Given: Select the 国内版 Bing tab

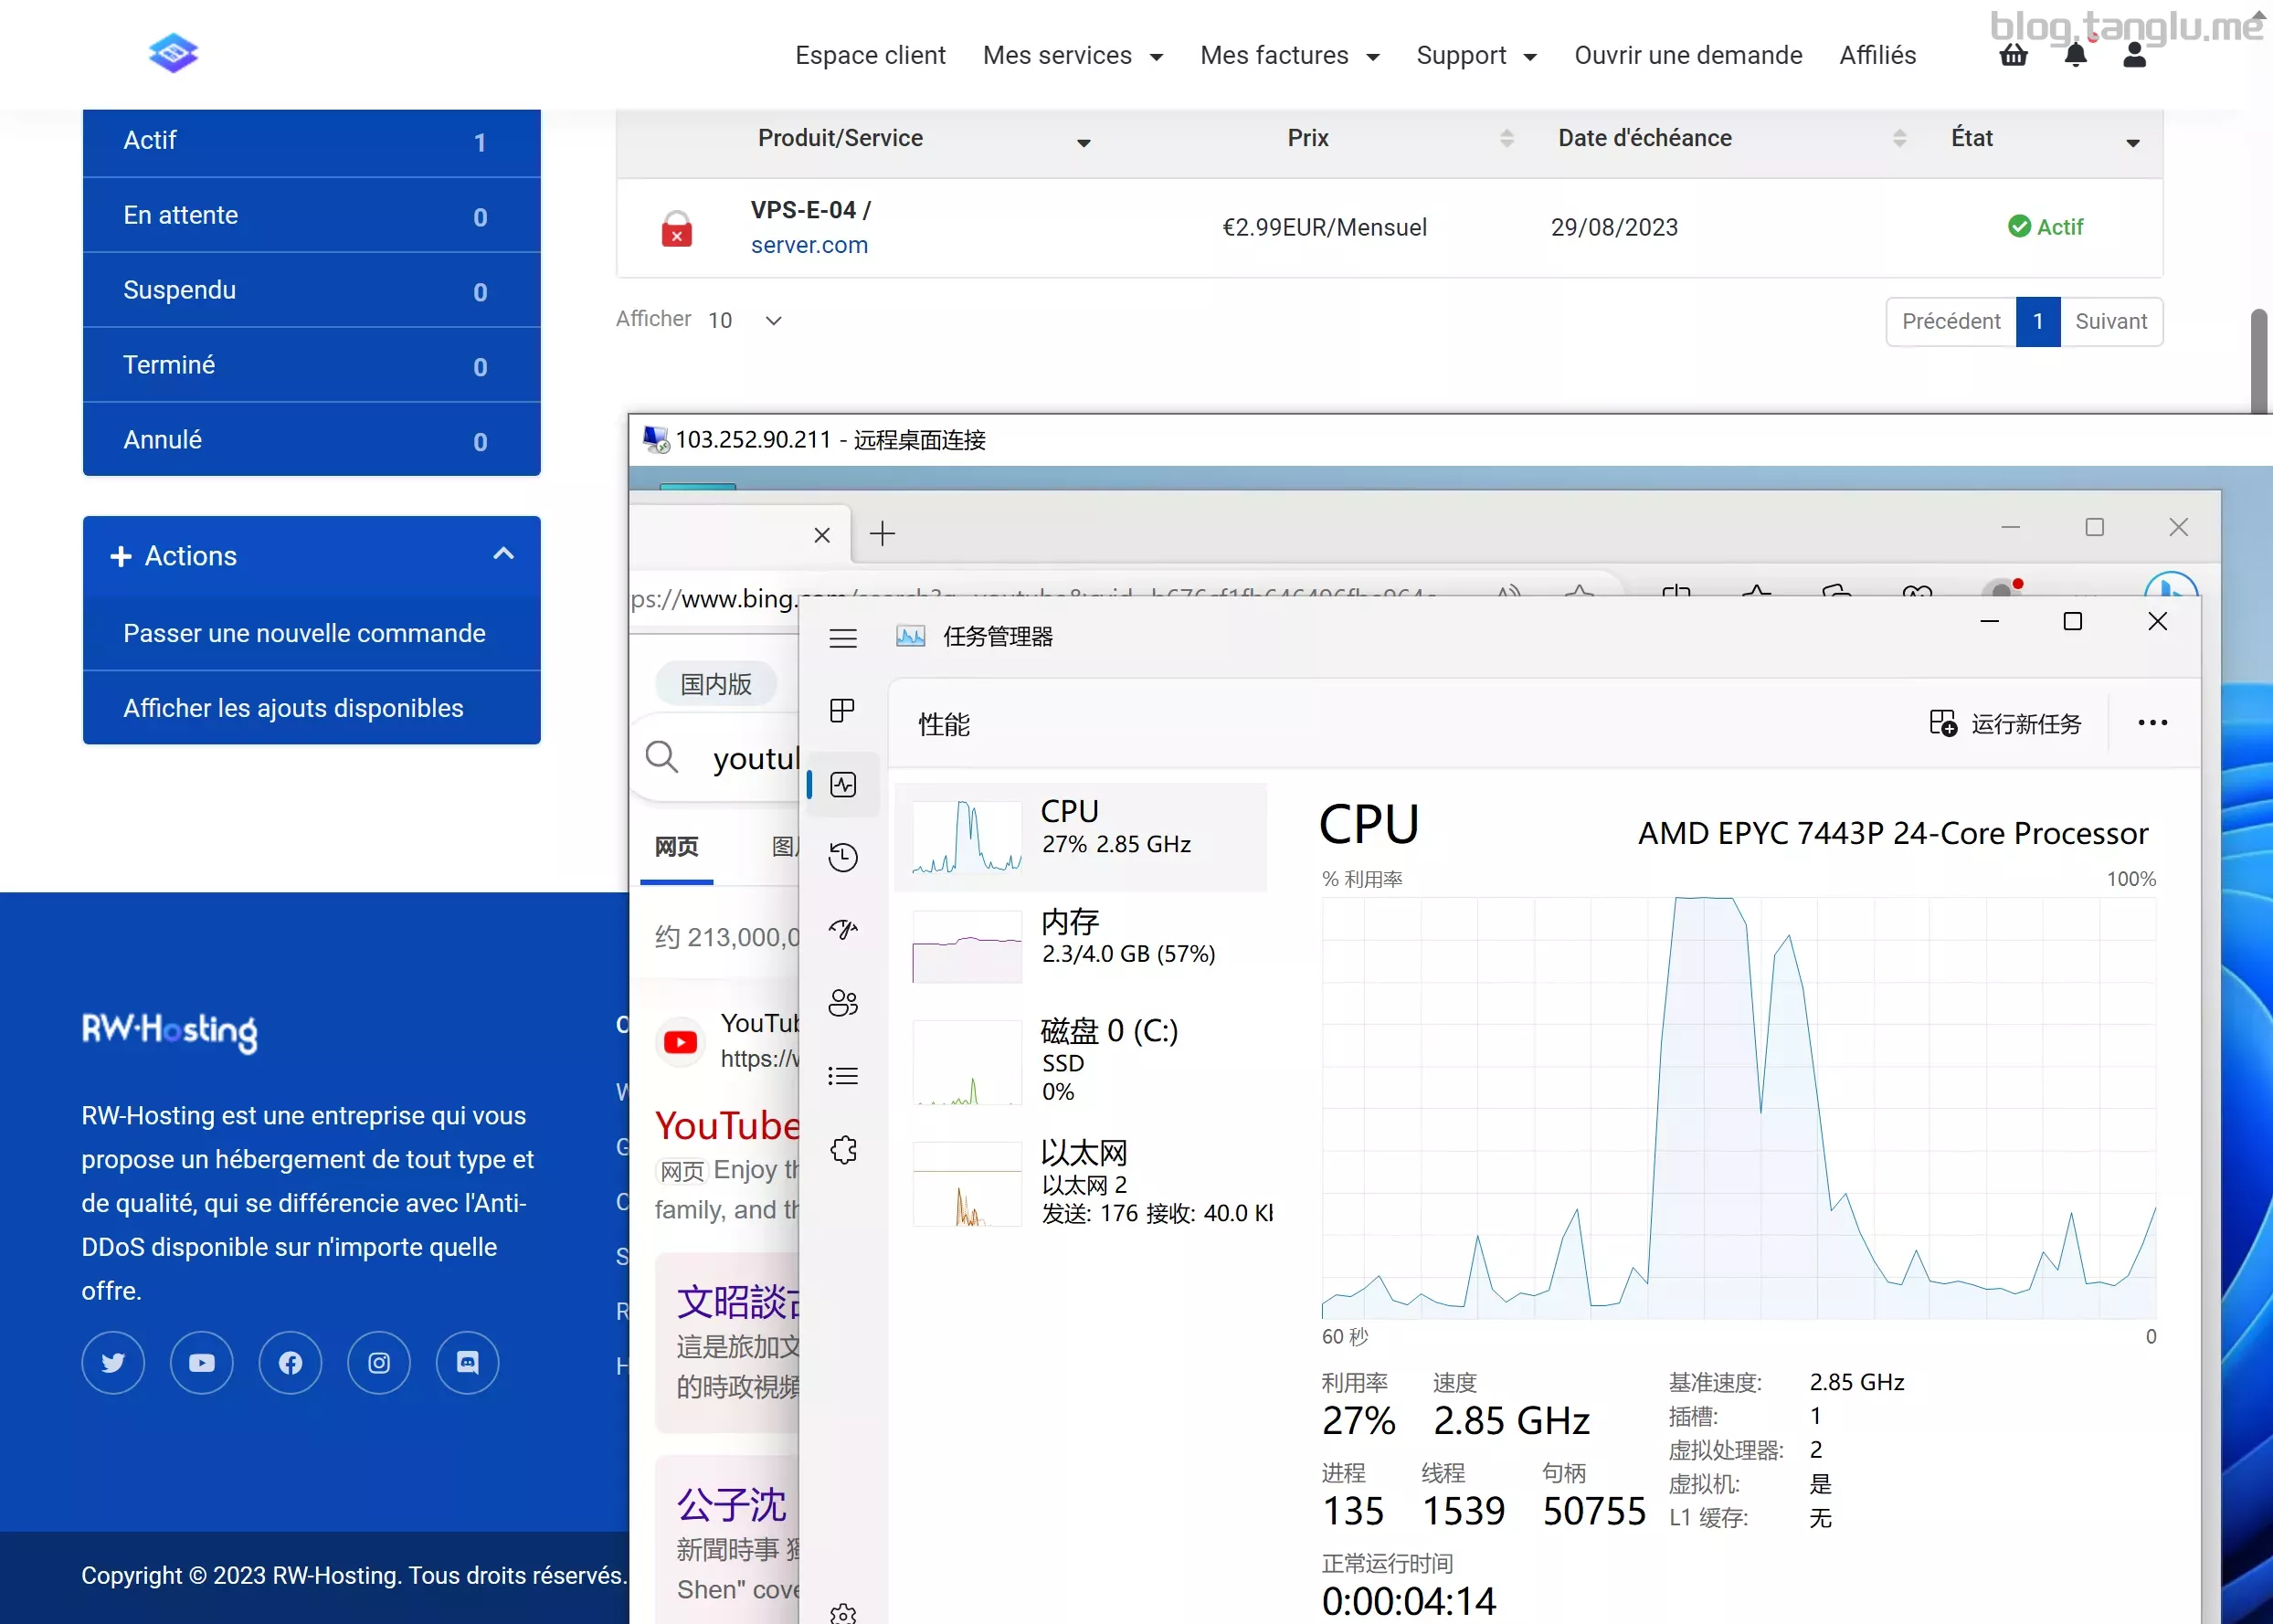Looking at the screenshot, I should [716, 684].
